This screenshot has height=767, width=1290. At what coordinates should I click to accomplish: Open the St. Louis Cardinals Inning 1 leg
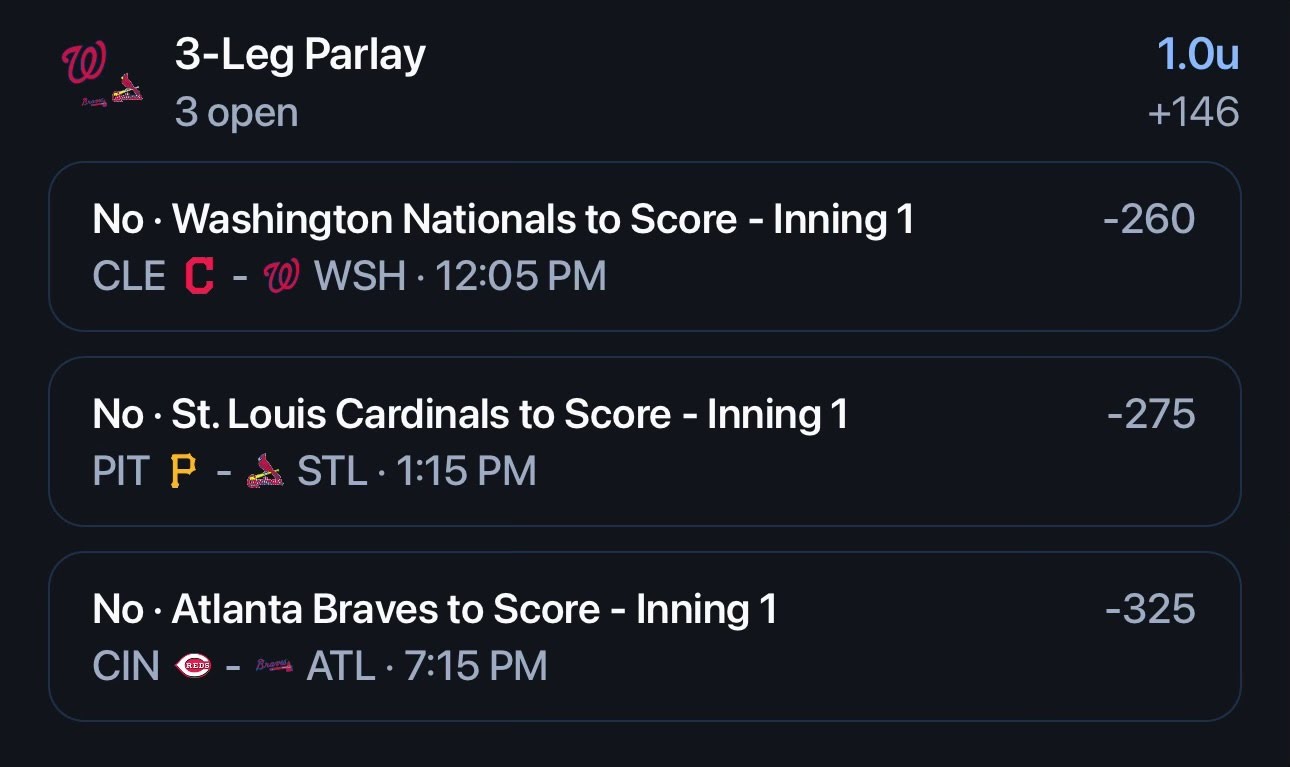coord(645,441)
